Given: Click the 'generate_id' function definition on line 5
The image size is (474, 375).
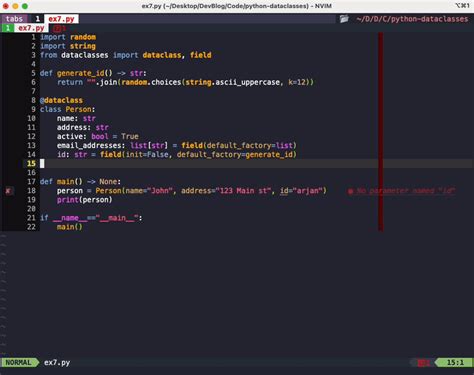Looking at the screenshot, I should point(80,73).
